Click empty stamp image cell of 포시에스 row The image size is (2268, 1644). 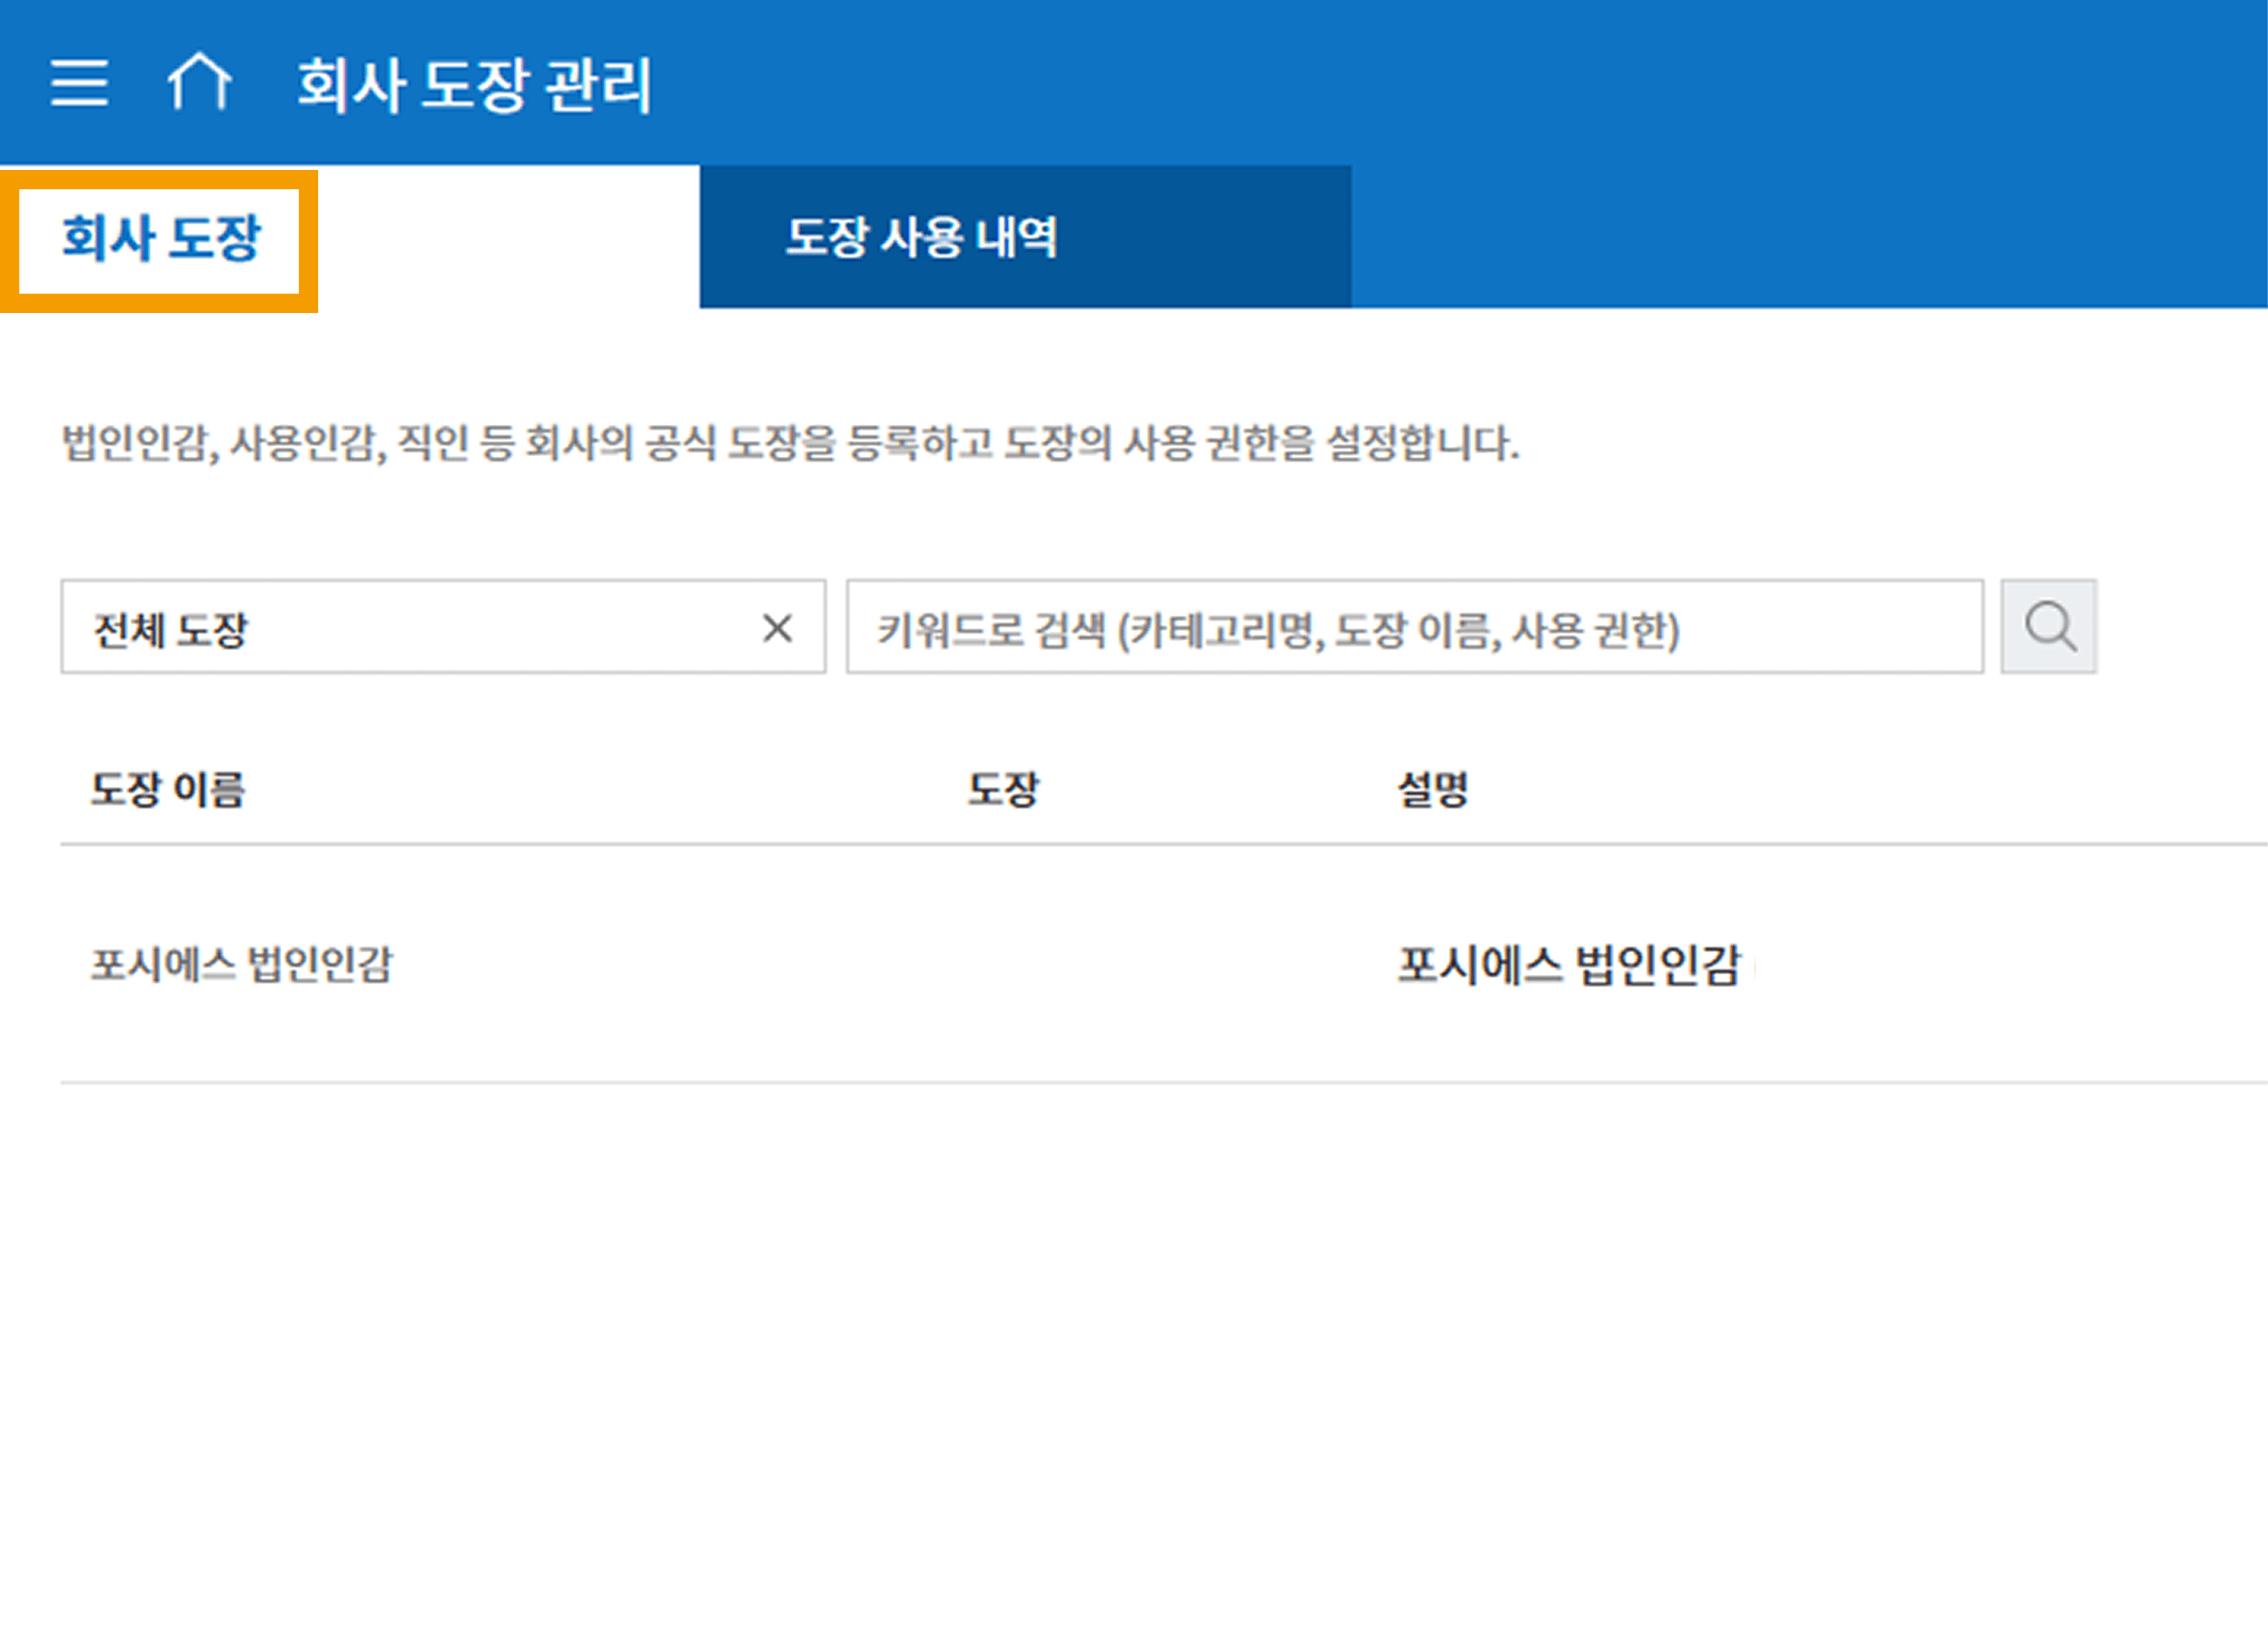(1002, 964)
